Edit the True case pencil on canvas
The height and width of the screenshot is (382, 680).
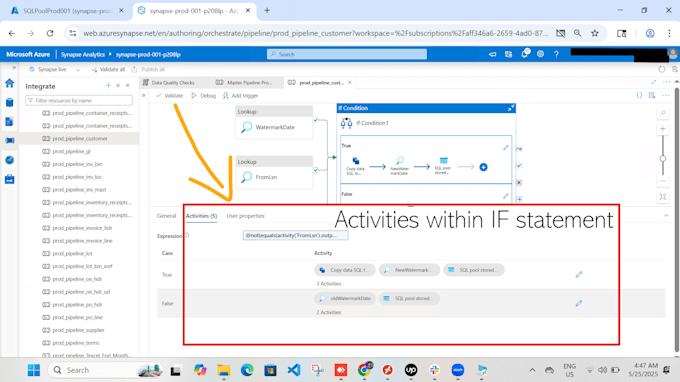point(506,148)
